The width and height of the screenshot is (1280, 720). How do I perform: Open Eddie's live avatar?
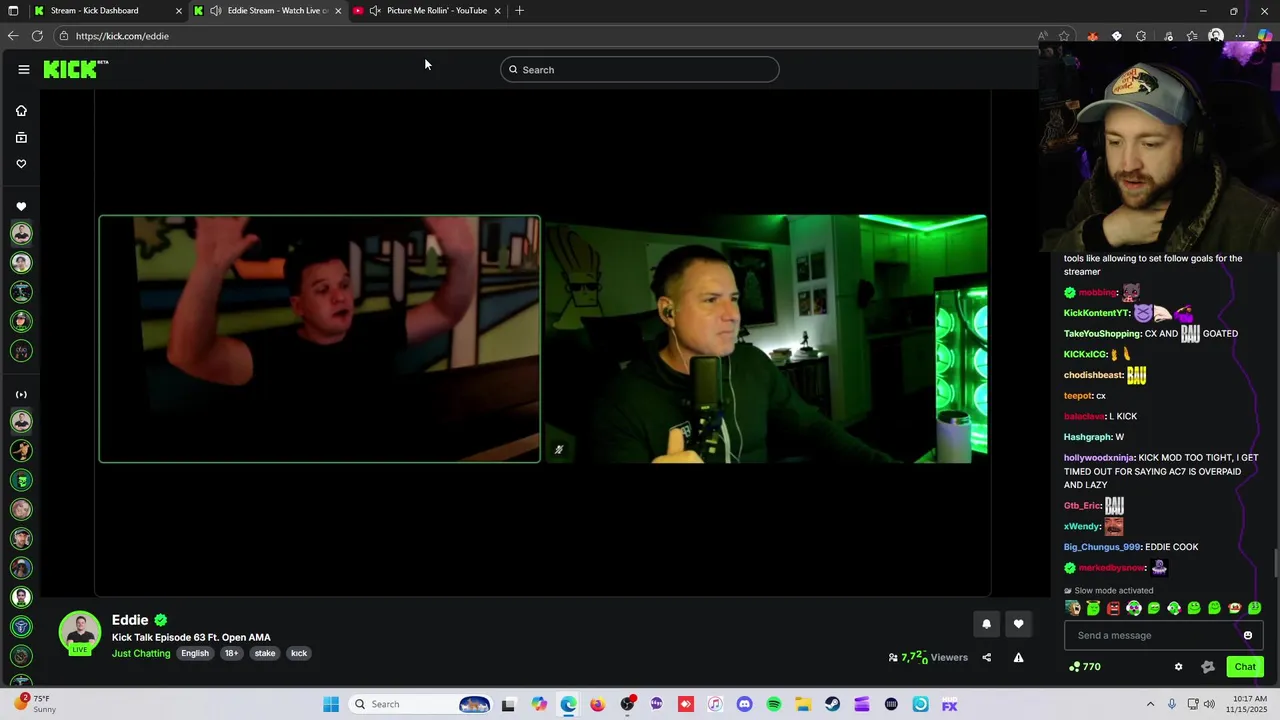79,633
